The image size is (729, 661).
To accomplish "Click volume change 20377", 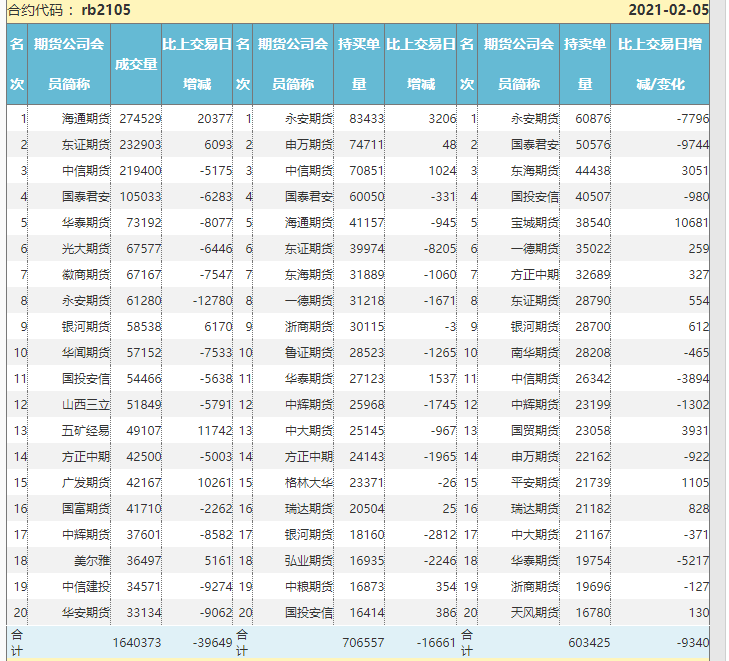I will [214, 119].
